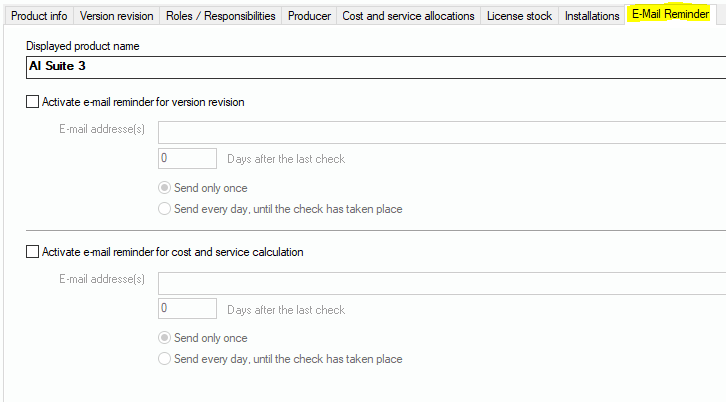
Task: Click the Displayed product name field
Action: (375, 68)
